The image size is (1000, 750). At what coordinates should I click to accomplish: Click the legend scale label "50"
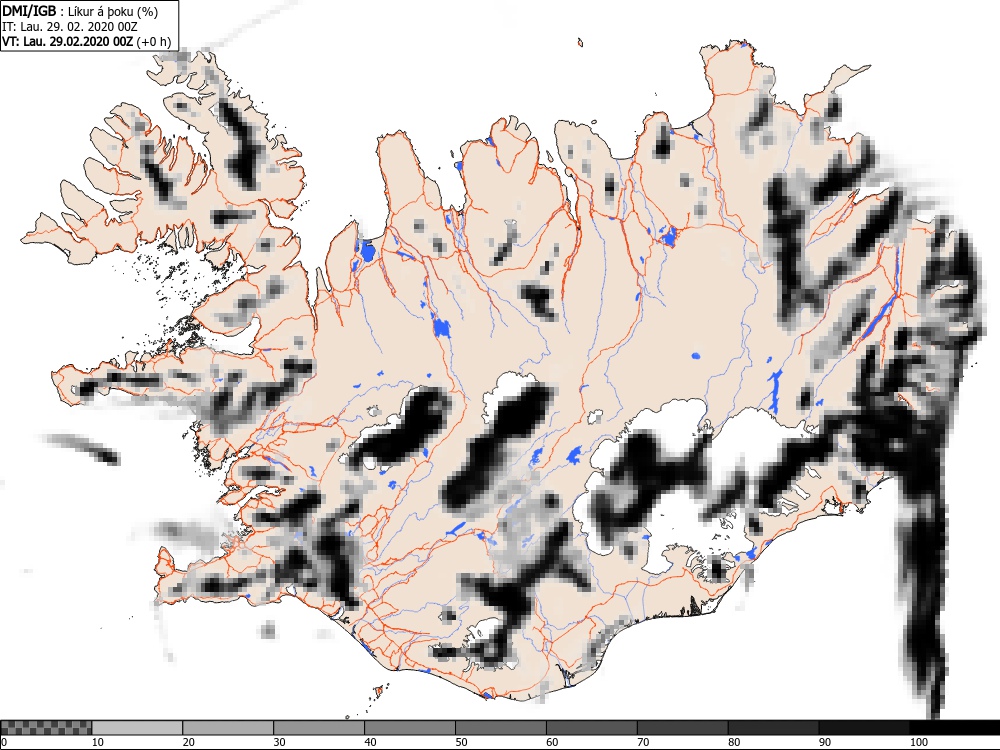coord(461,742)
